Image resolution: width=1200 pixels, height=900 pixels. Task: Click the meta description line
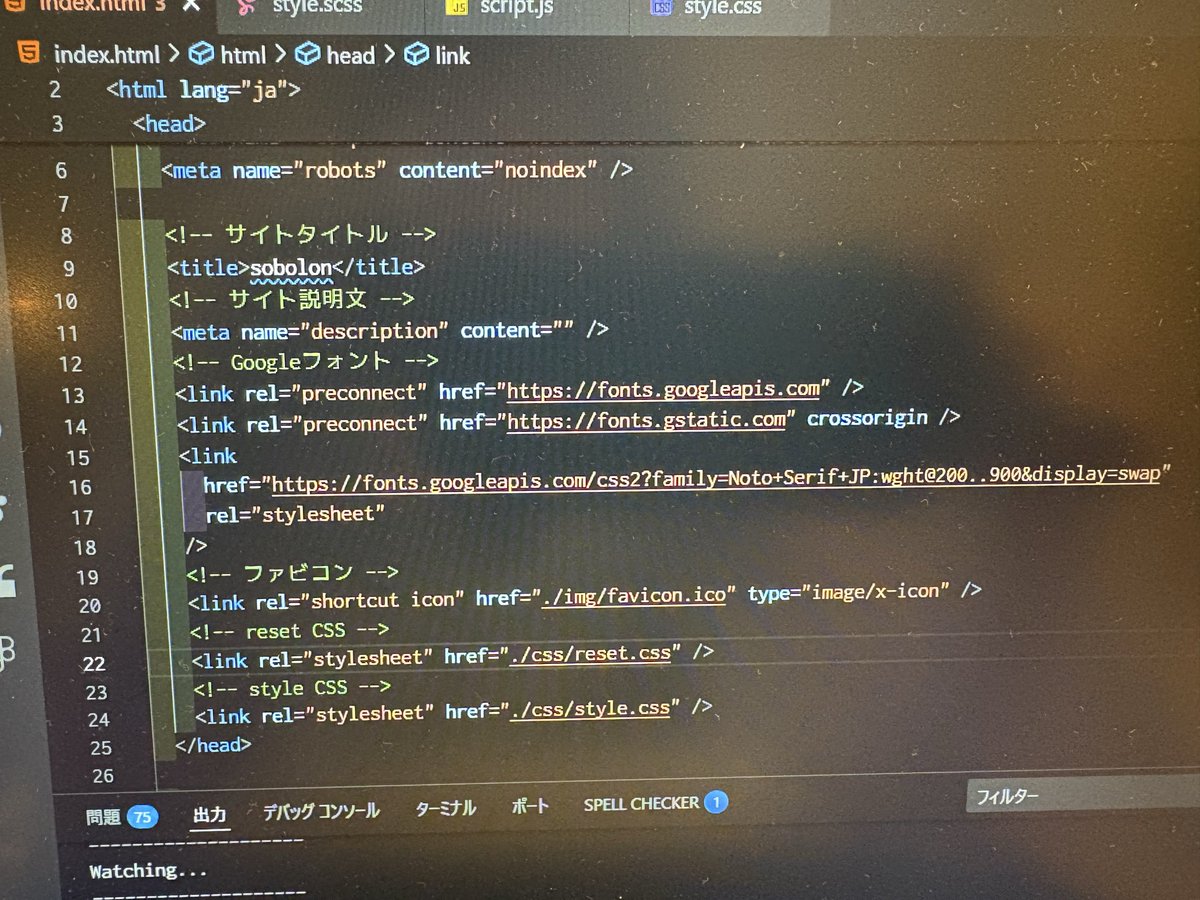pos(389,331)
